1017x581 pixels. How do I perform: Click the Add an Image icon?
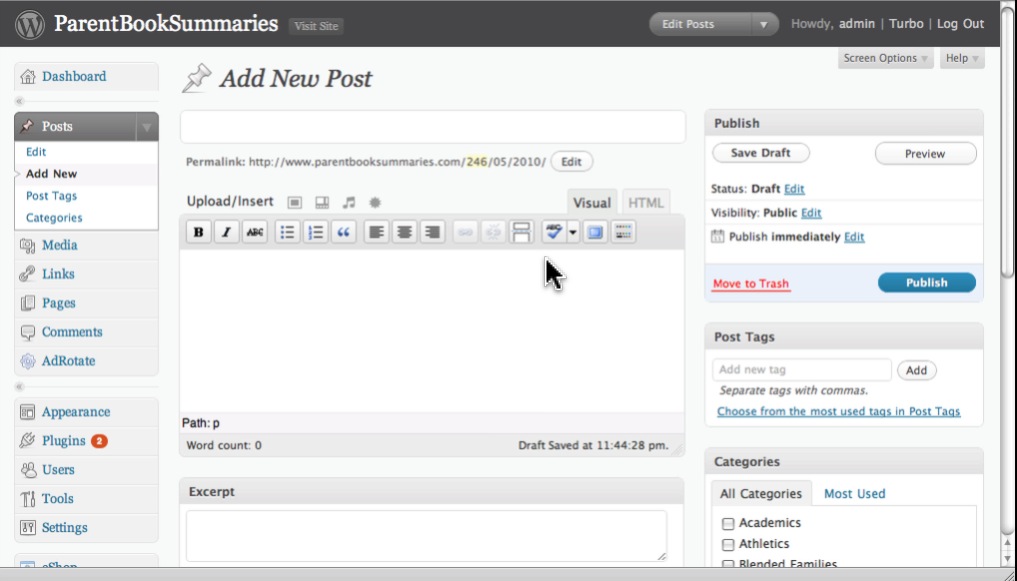294,203
